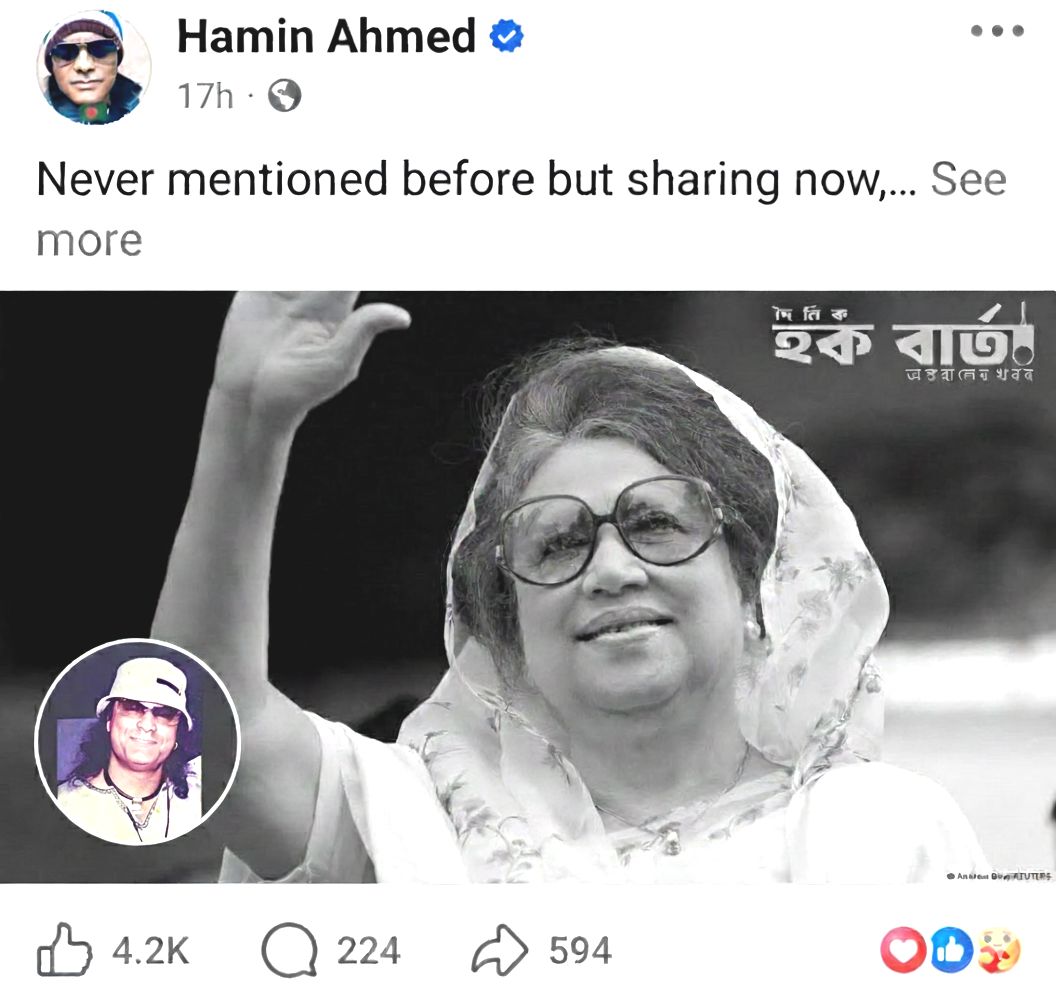View the 594 shares count
The height and width of the screenshot is (992, 1056).
(581, 951)
